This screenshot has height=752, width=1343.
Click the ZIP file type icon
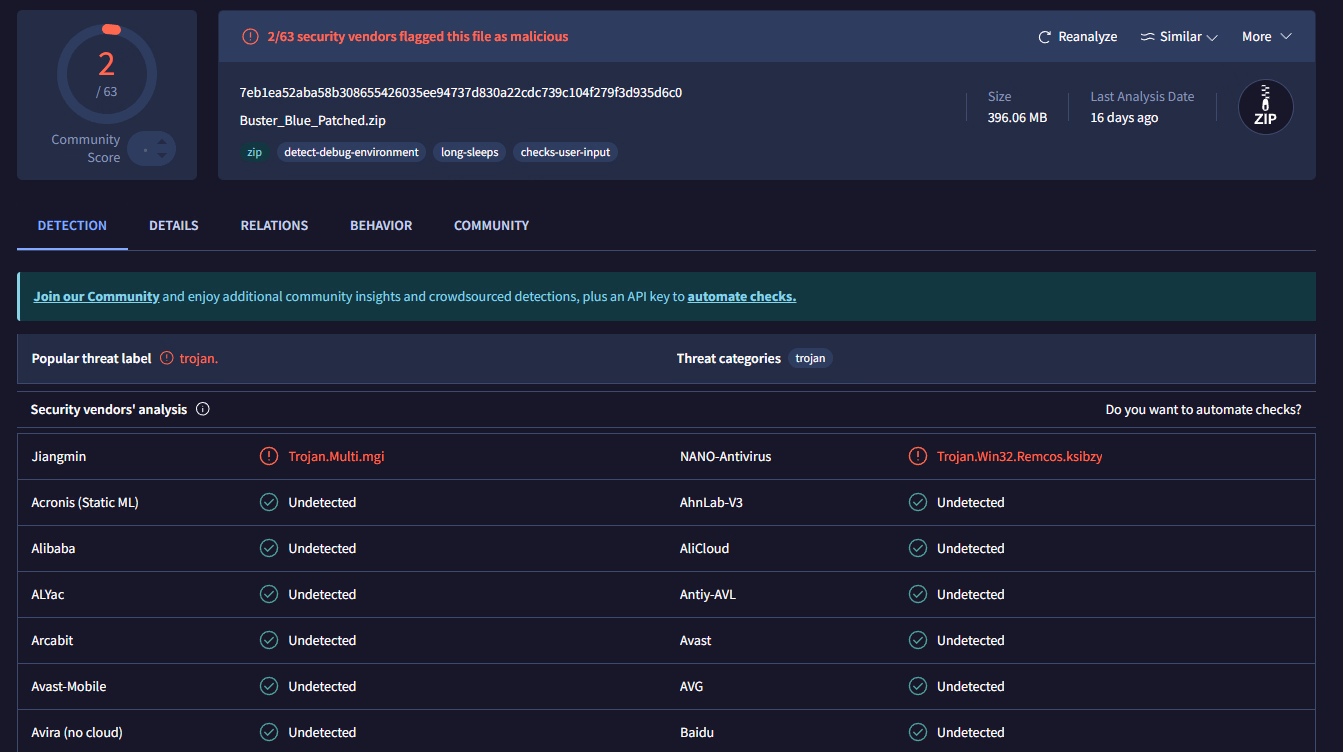(x=1265, y=108)
